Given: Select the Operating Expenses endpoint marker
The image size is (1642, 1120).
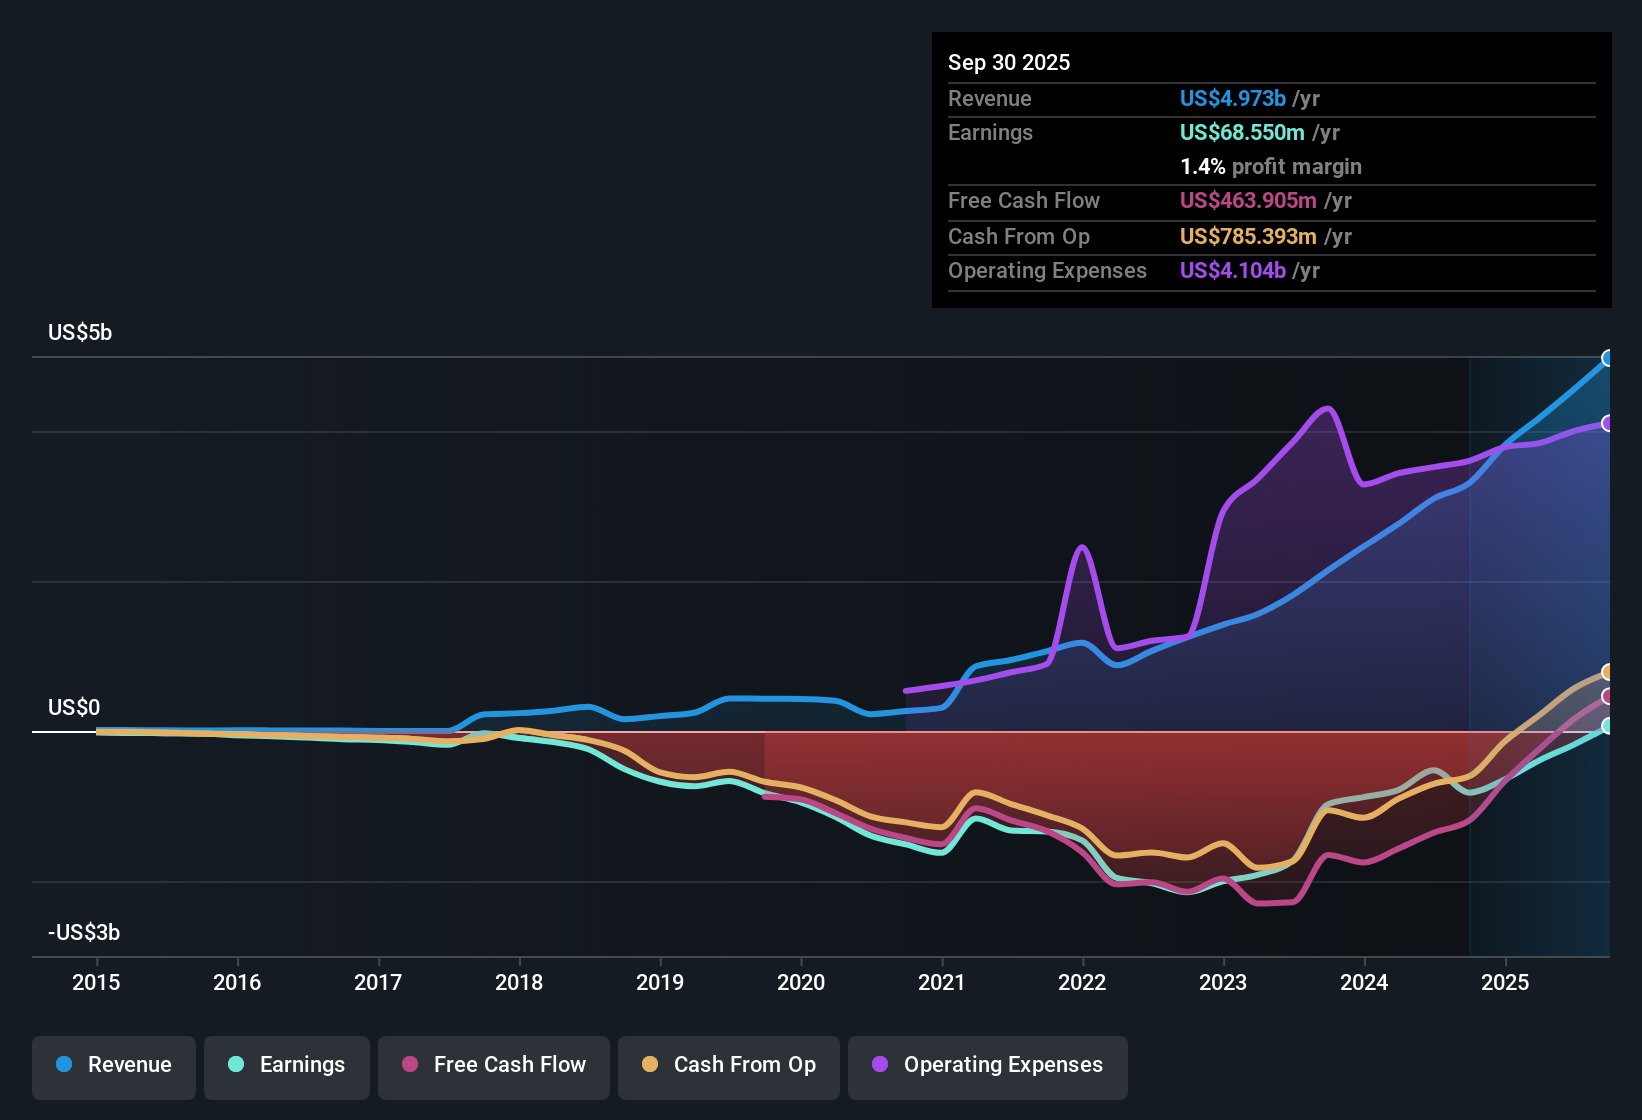Looking at the screenshot, I should coord(1609,423).
